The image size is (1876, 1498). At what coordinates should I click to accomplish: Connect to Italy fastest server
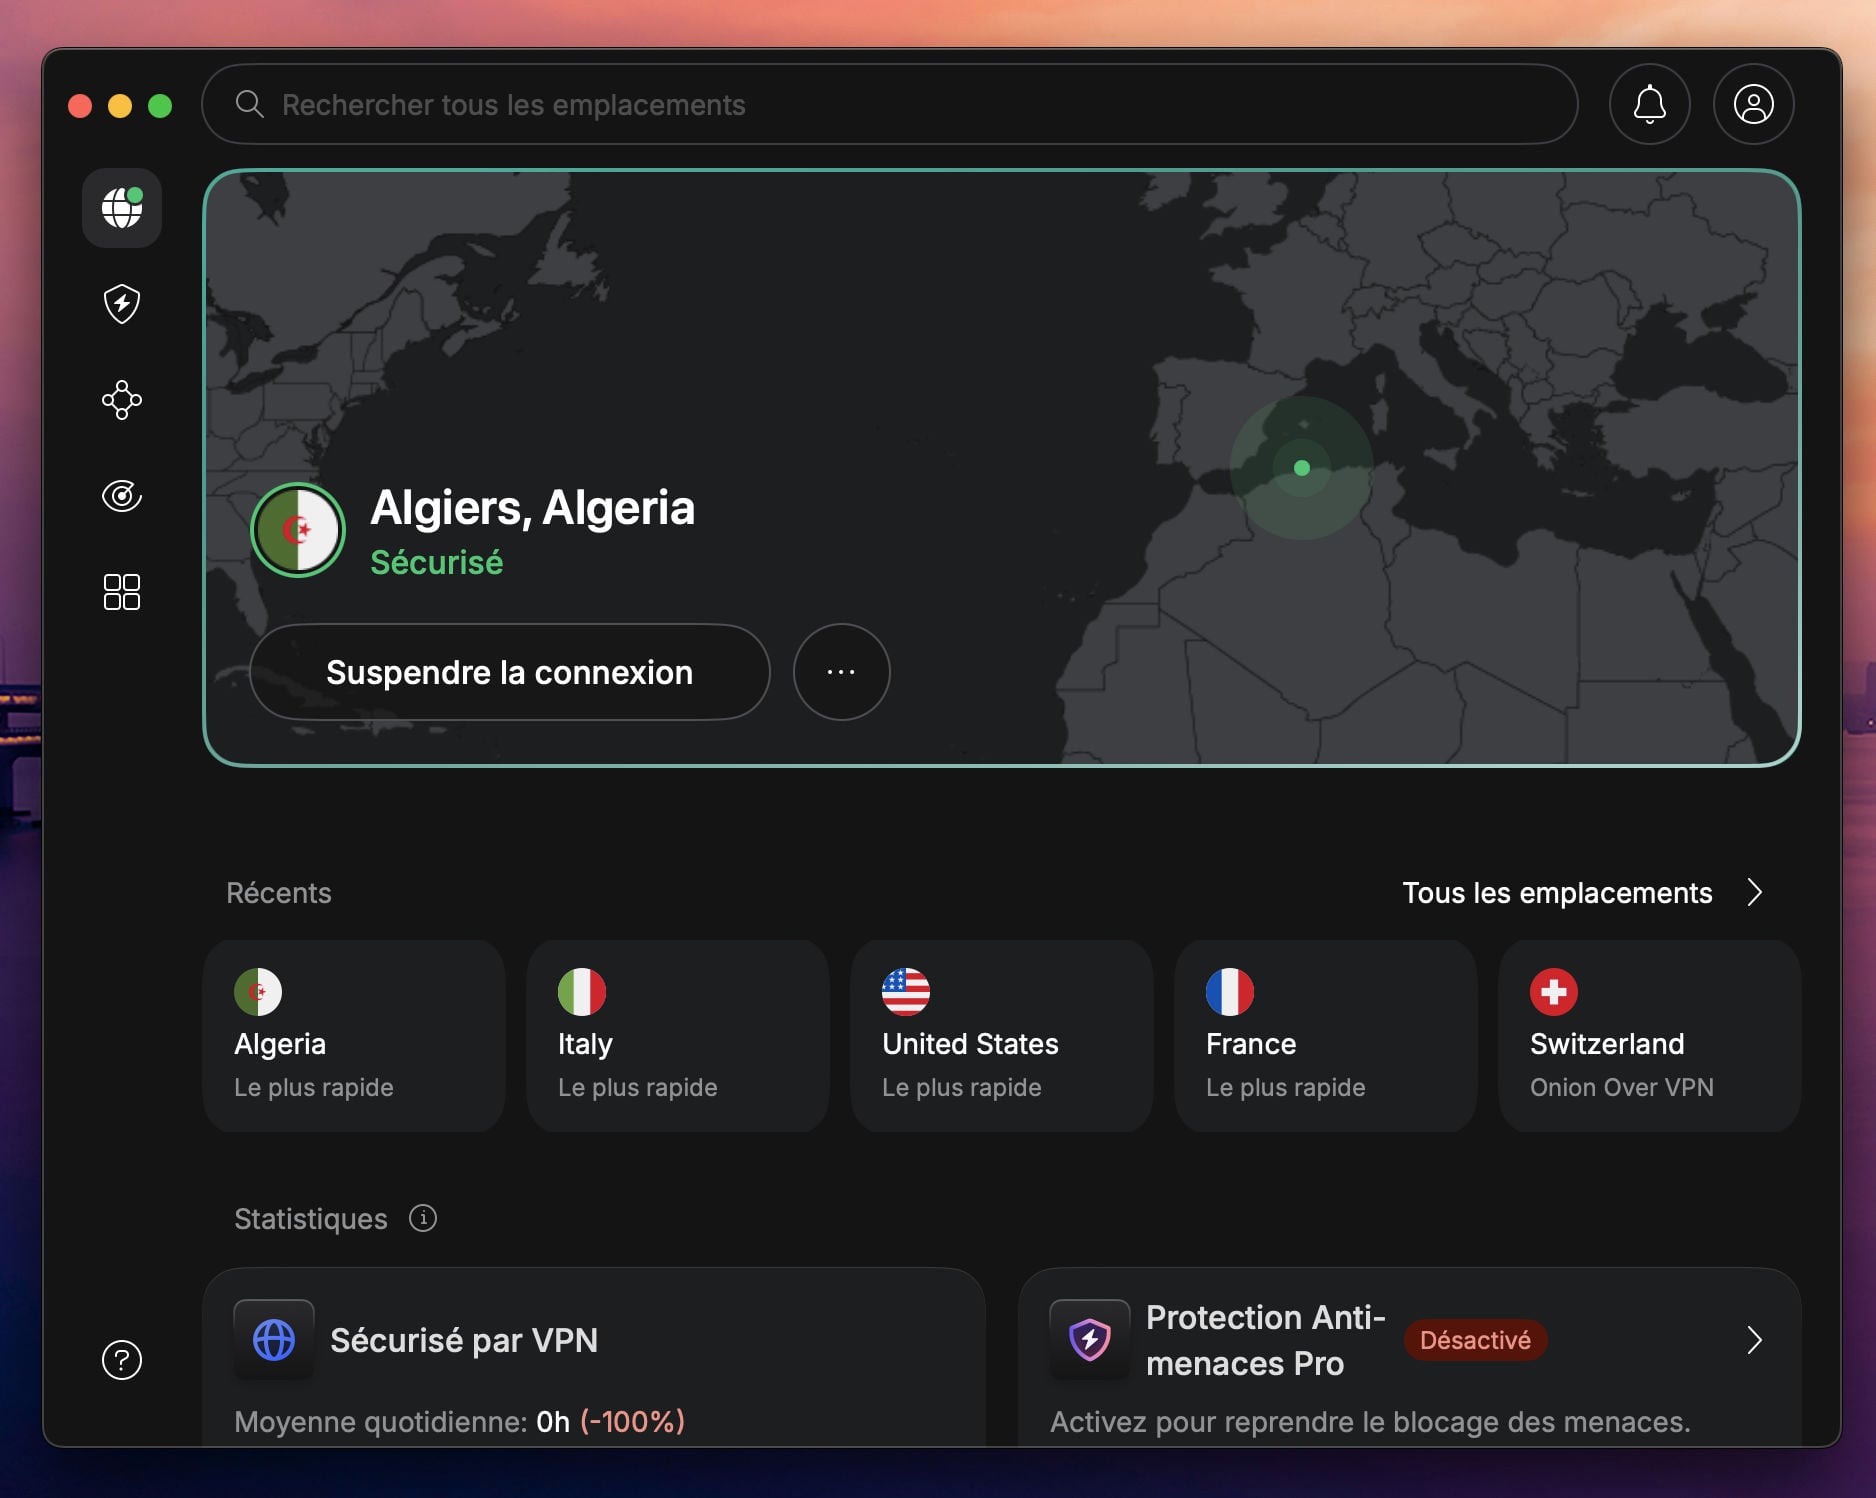pos(677,1037)
